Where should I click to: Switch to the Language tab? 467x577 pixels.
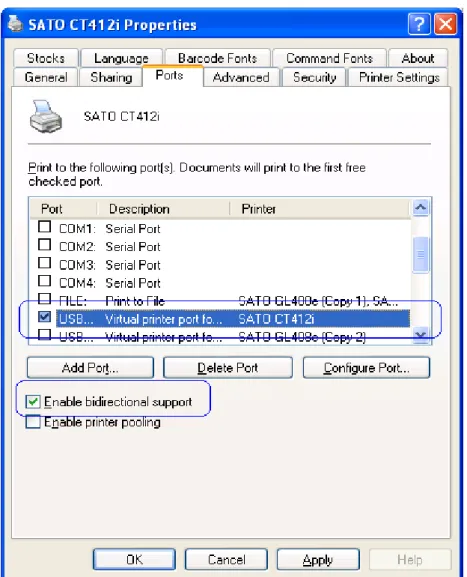point(121,58)
